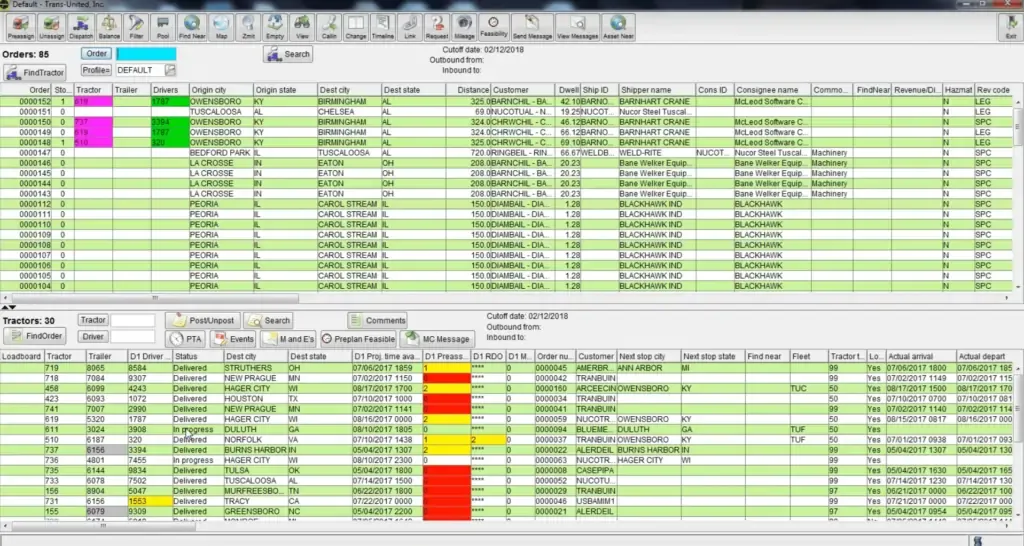Sort orders by Dest city column header
The height and width of the screenshot is (546, 1024).
349,90
